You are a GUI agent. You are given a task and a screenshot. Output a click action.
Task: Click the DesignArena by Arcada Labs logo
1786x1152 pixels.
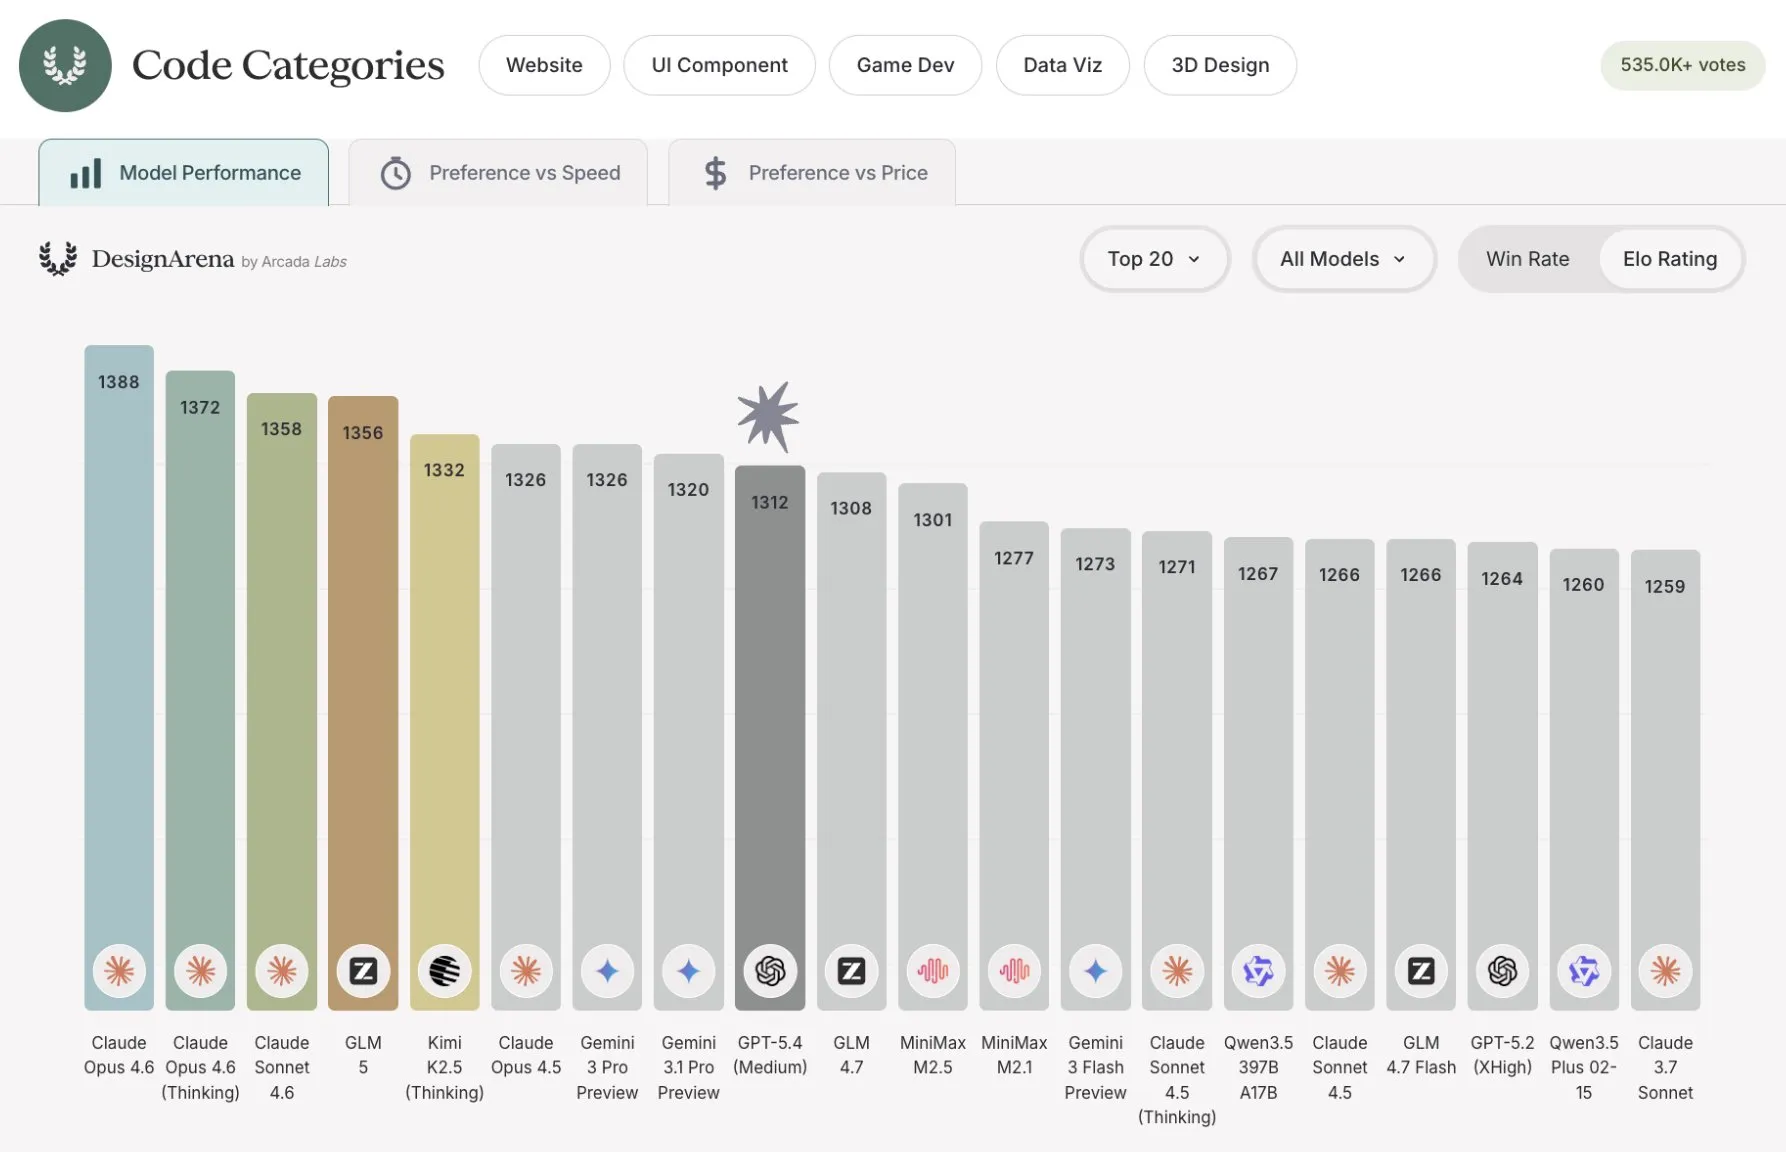192,259
